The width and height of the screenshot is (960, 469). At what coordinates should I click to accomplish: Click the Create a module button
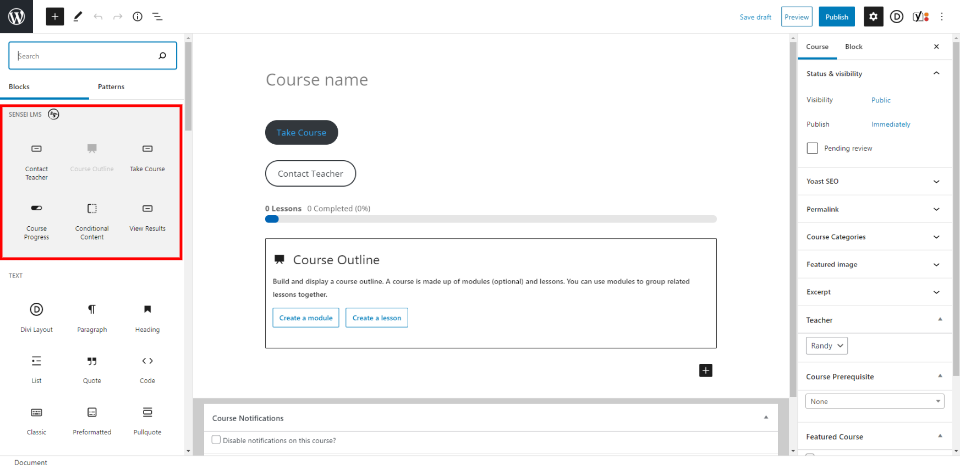coord(305,318)
